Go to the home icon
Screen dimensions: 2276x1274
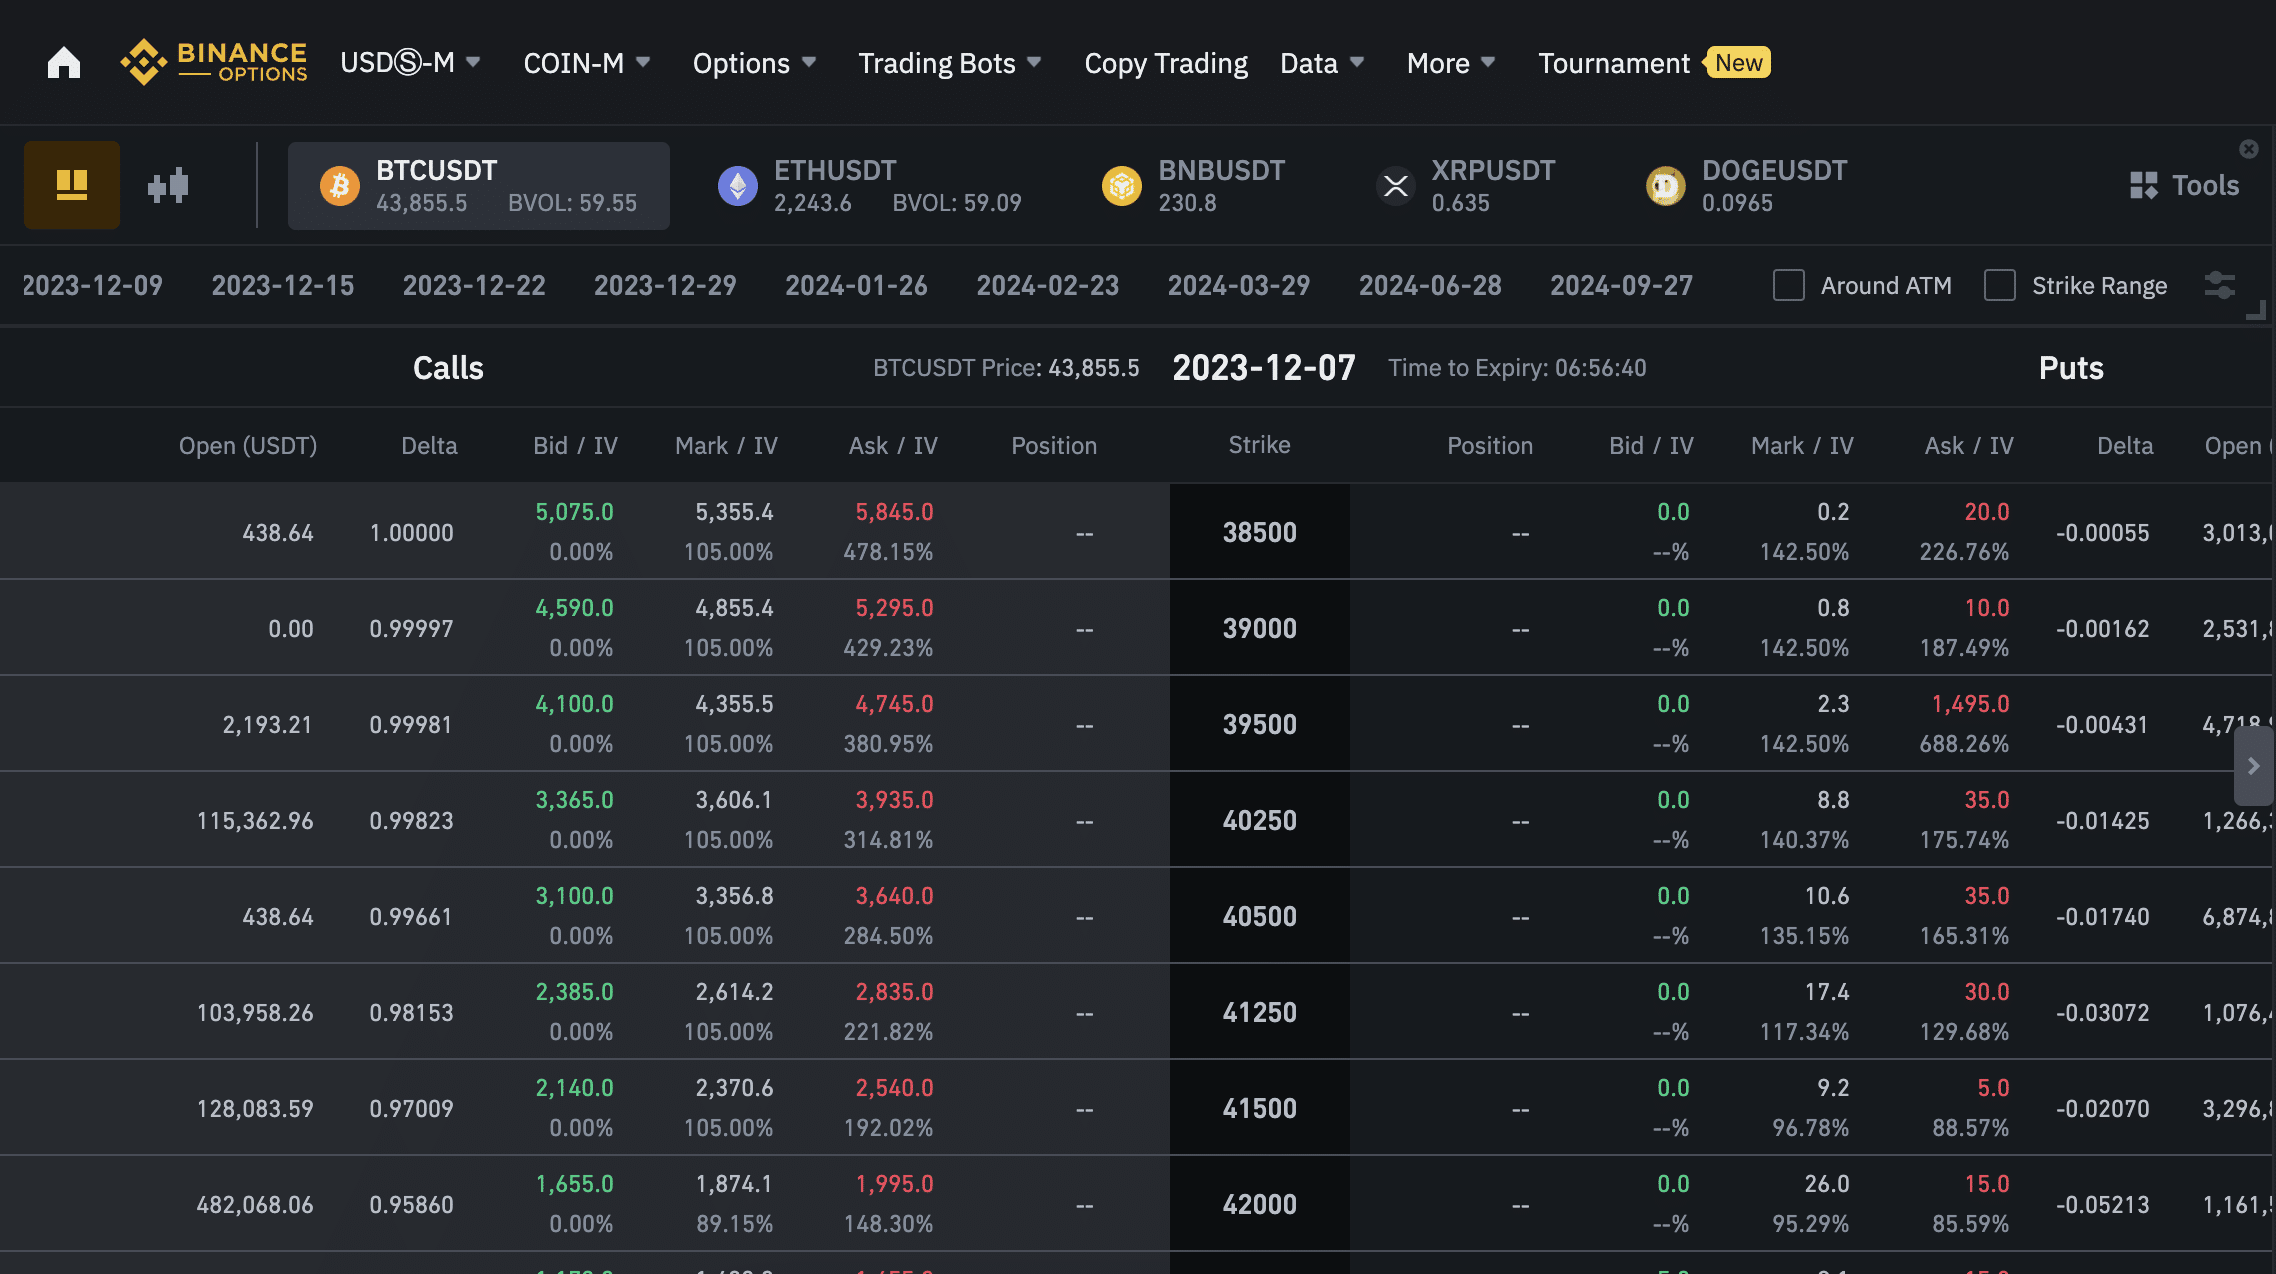click(x=64, y=63)
